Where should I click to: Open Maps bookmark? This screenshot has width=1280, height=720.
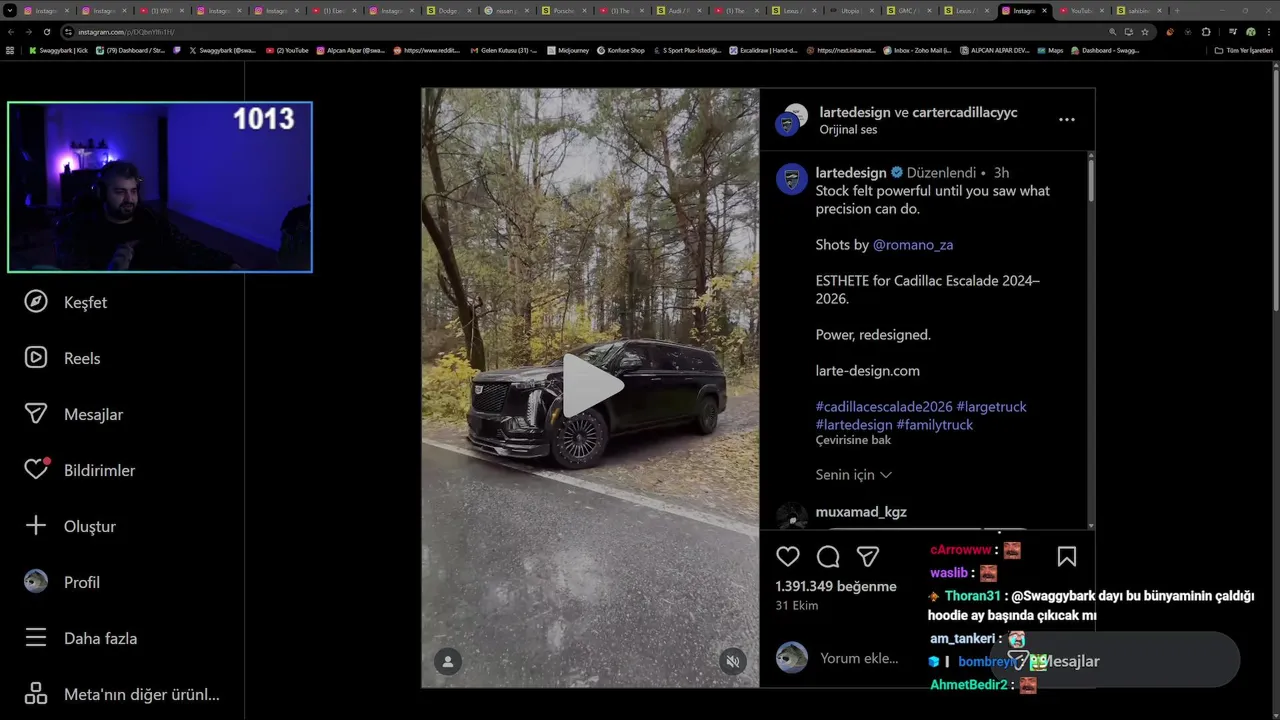coord(1050,50)
